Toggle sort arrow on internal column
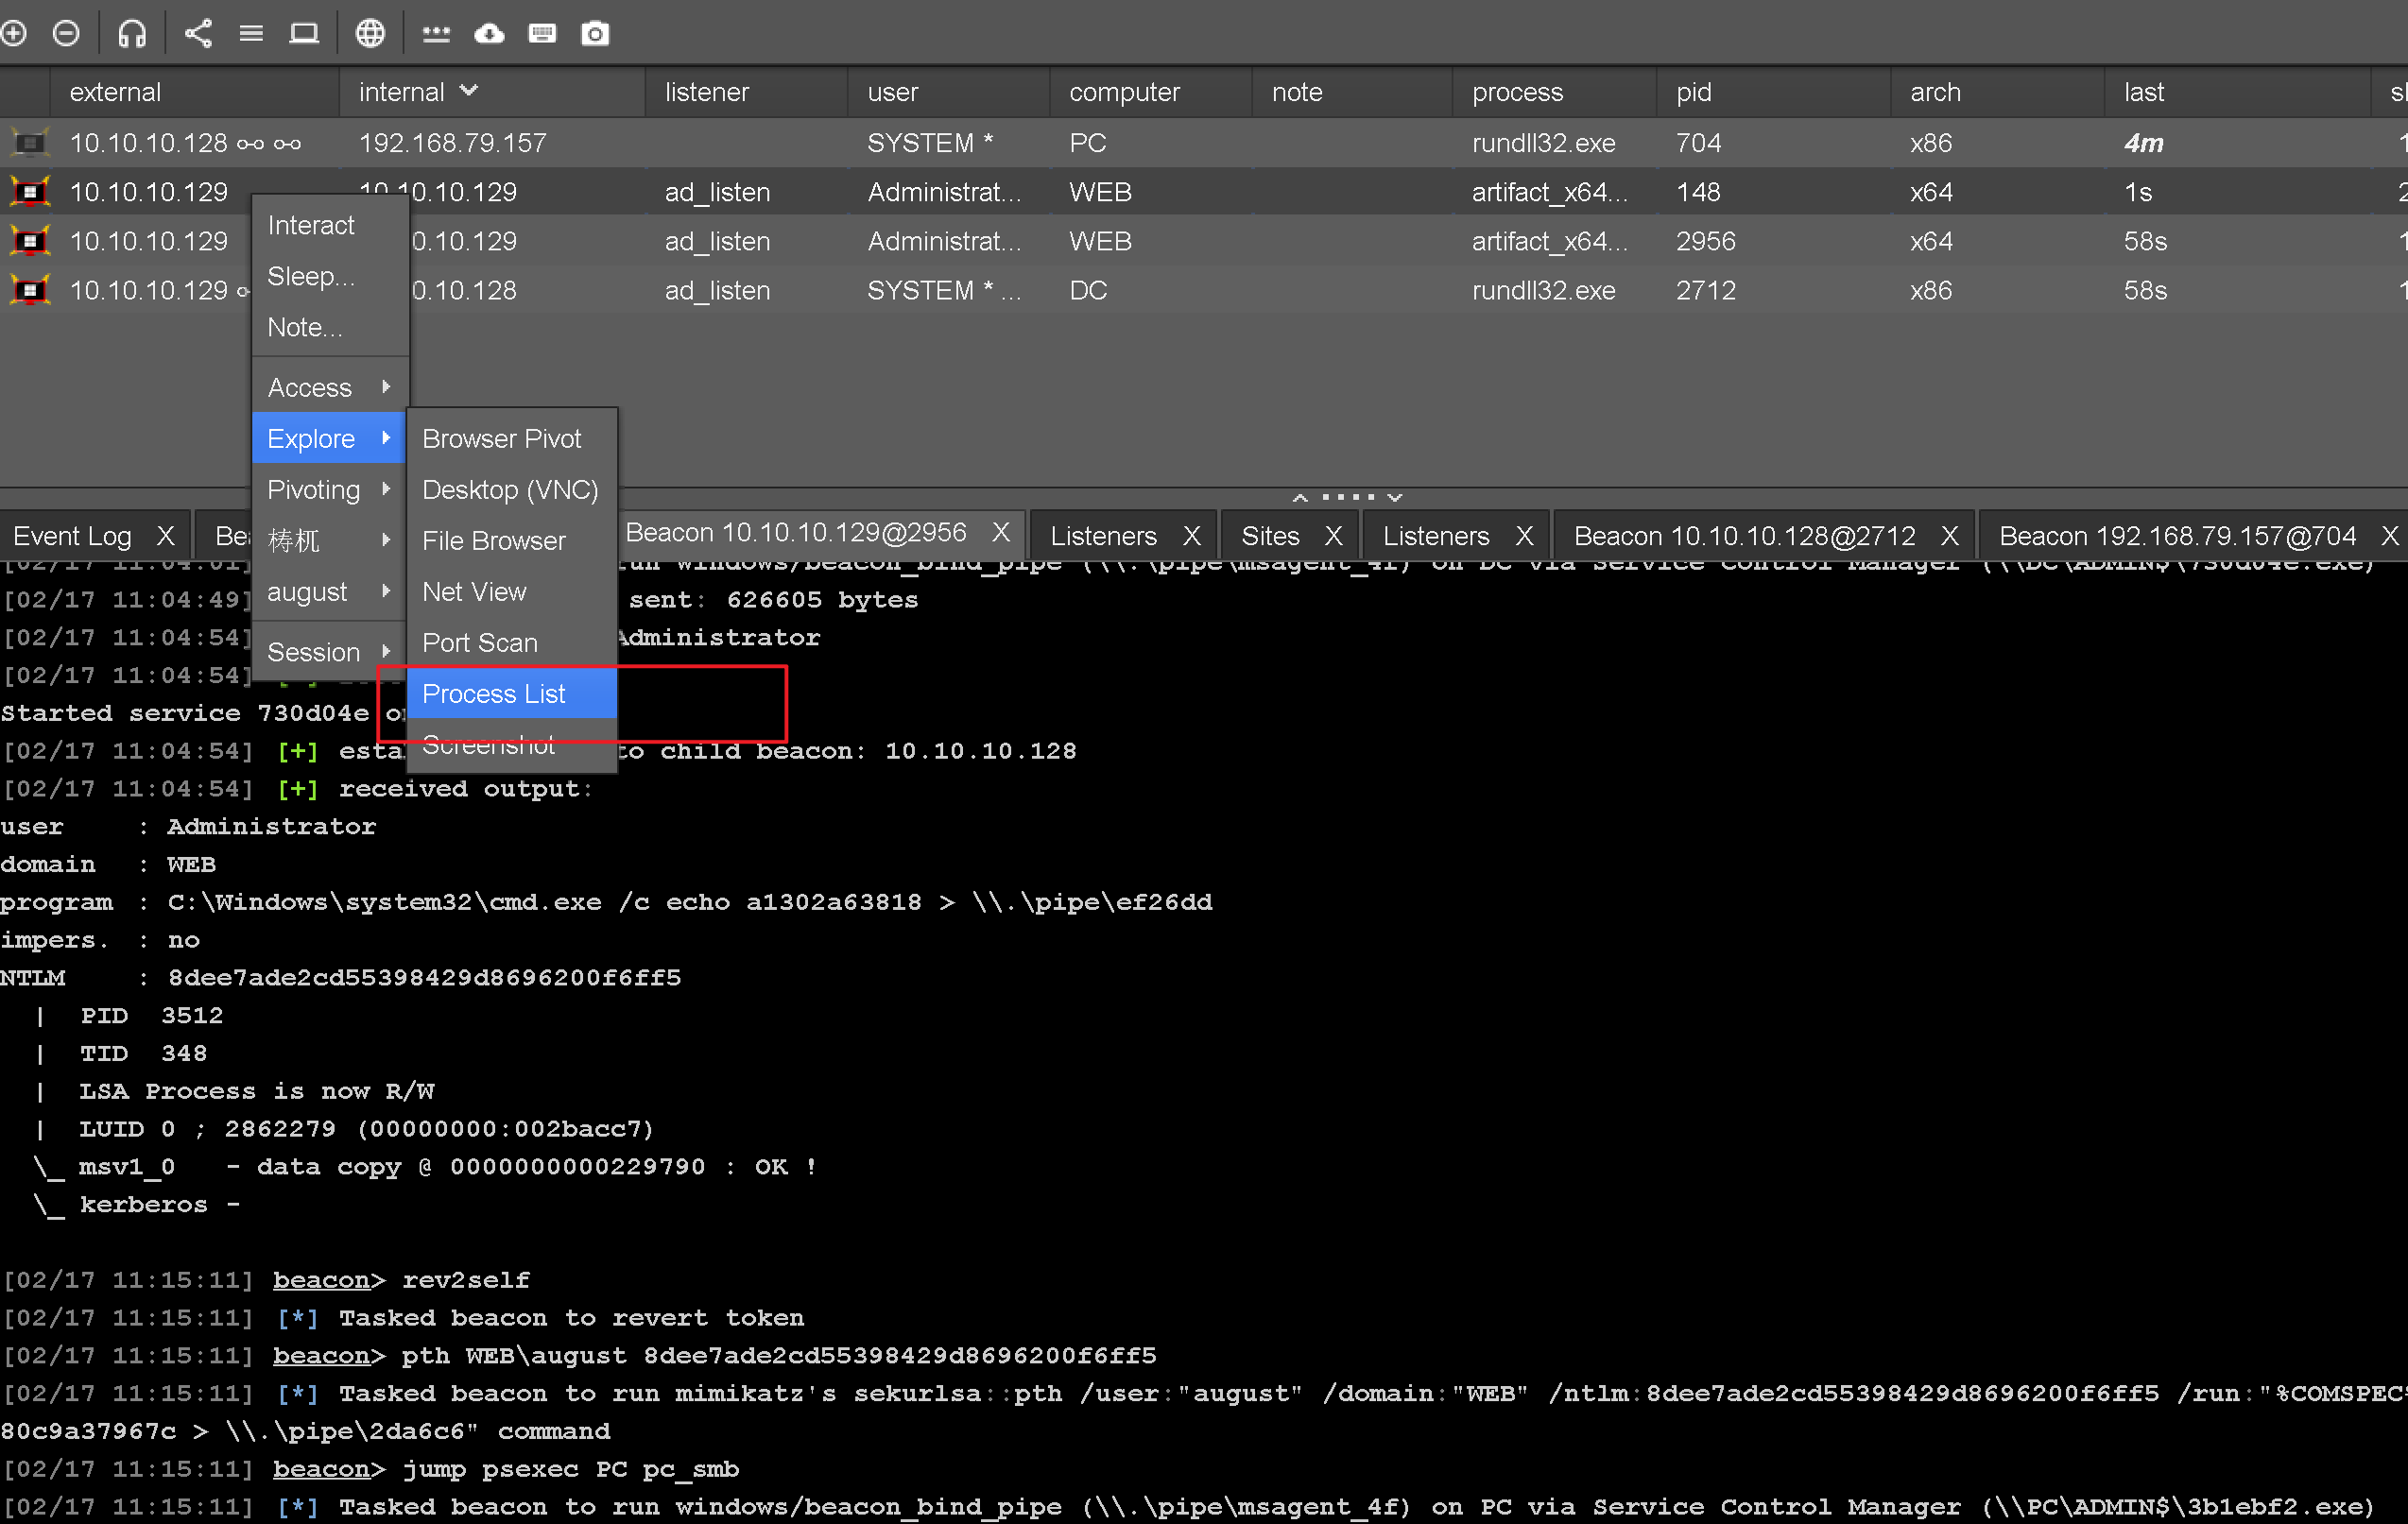The width and height of the screenshot is (2408, 1524). [x=469, y=91]
